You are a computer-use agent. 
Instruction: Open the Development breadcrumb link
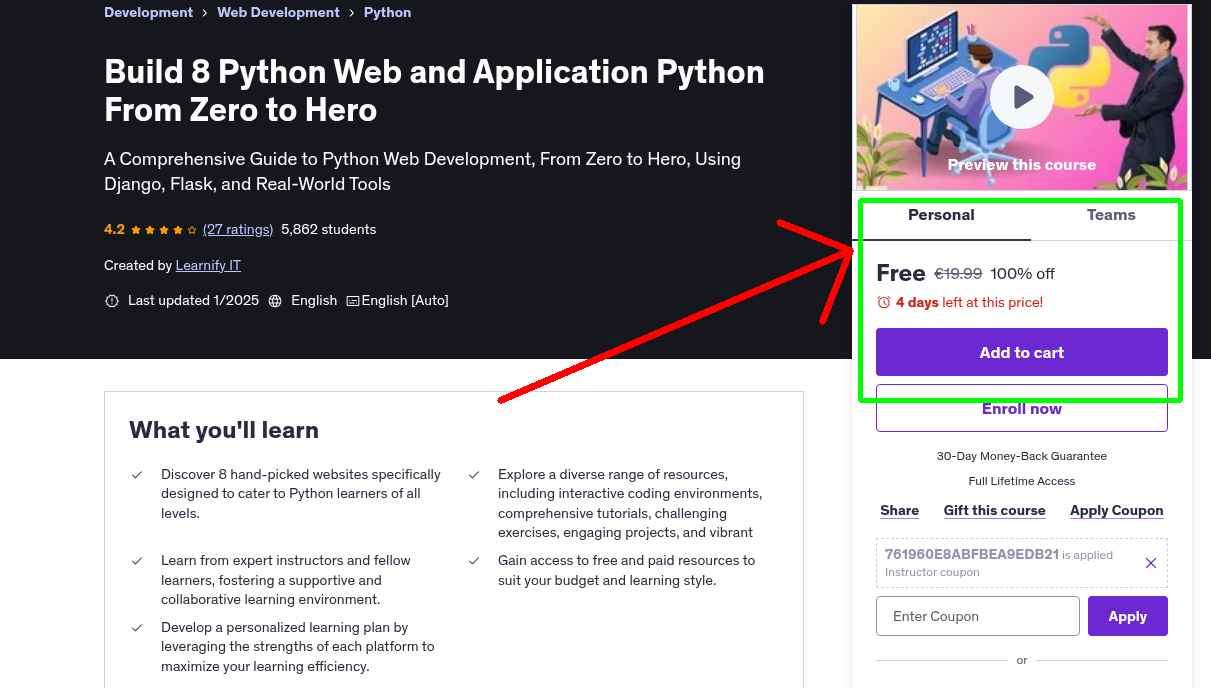(148, 13)
